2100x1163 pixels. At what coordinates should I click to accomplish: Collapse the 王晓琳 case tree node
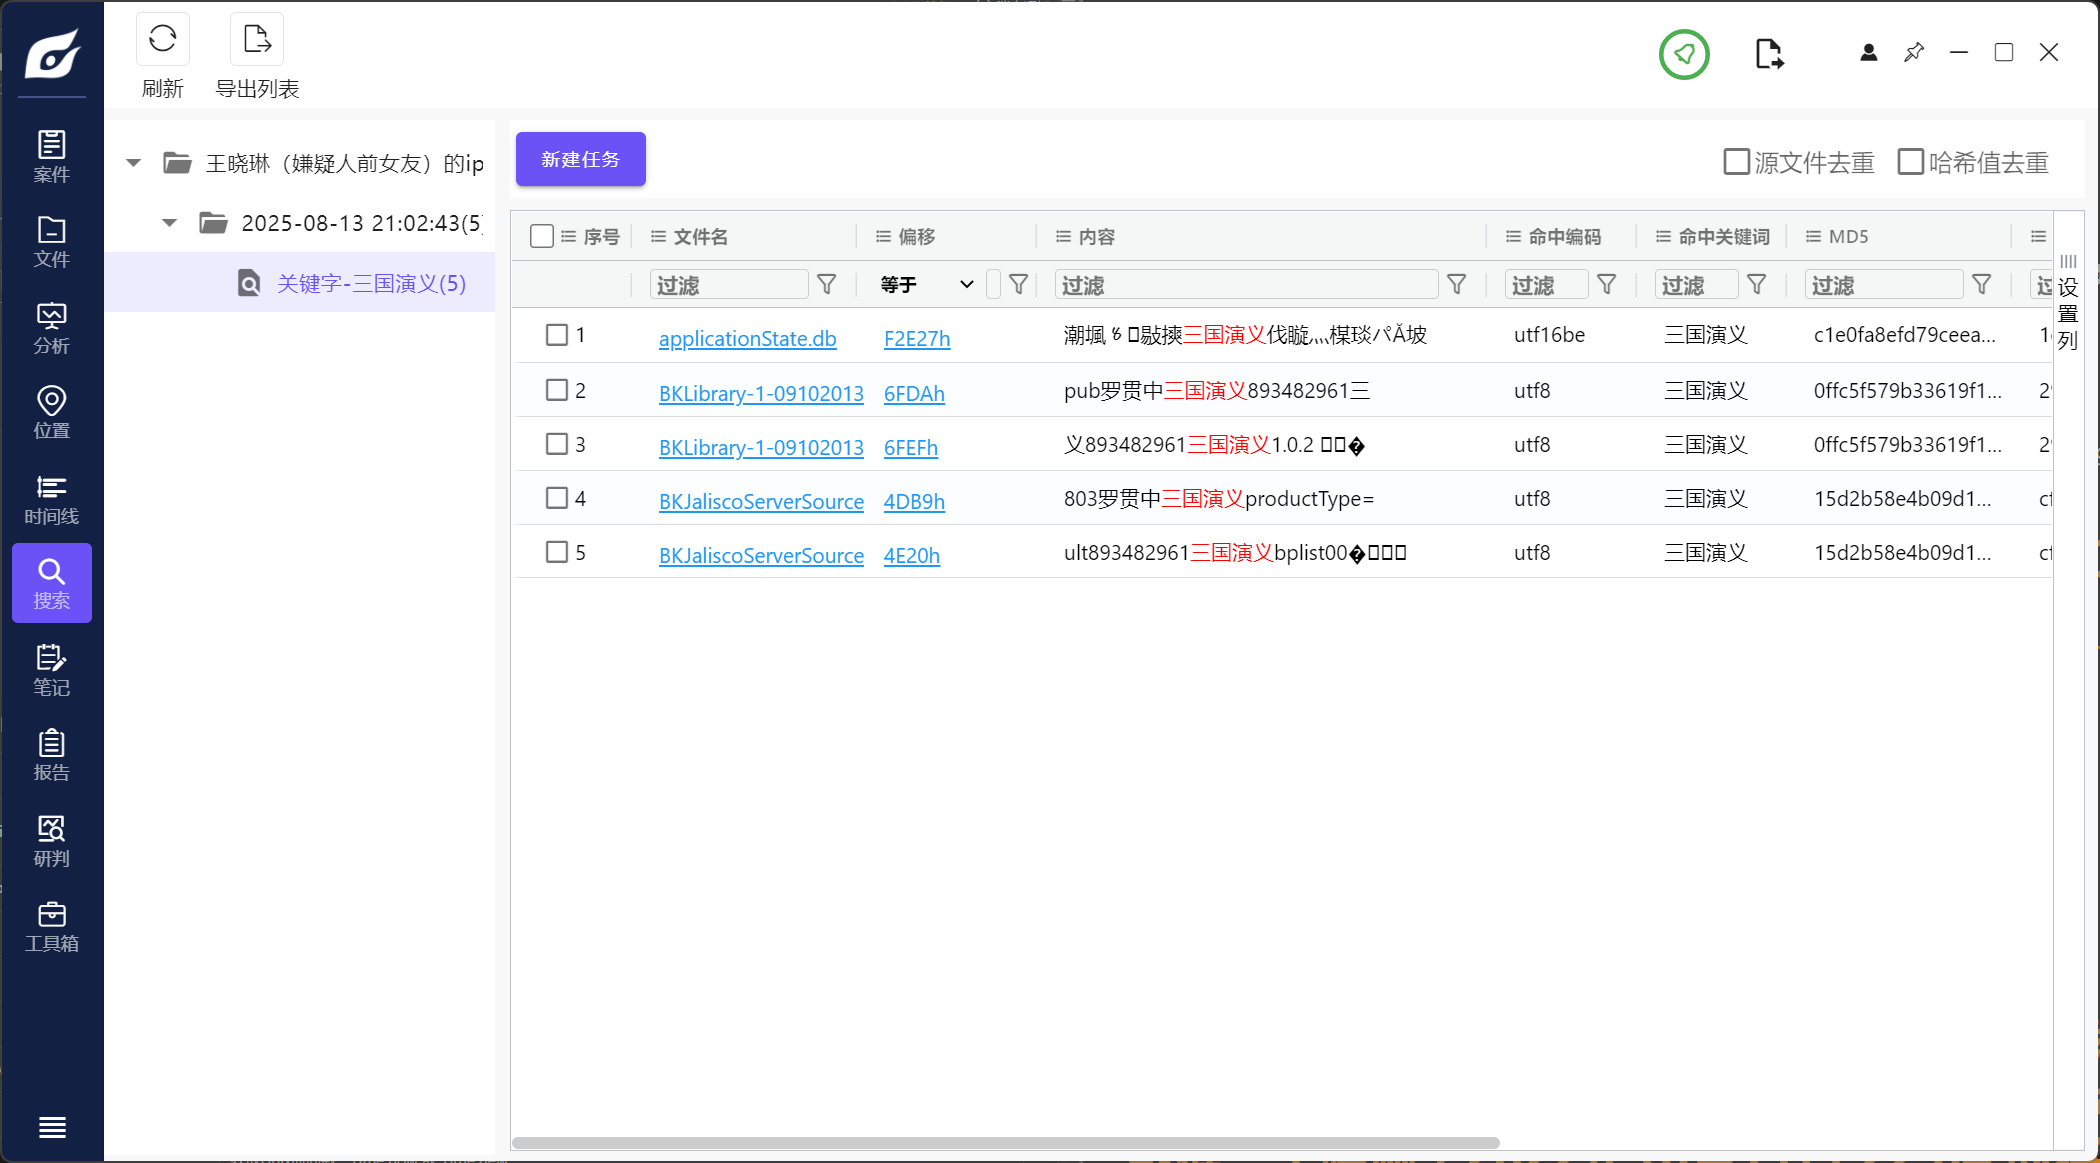[134, 163]
